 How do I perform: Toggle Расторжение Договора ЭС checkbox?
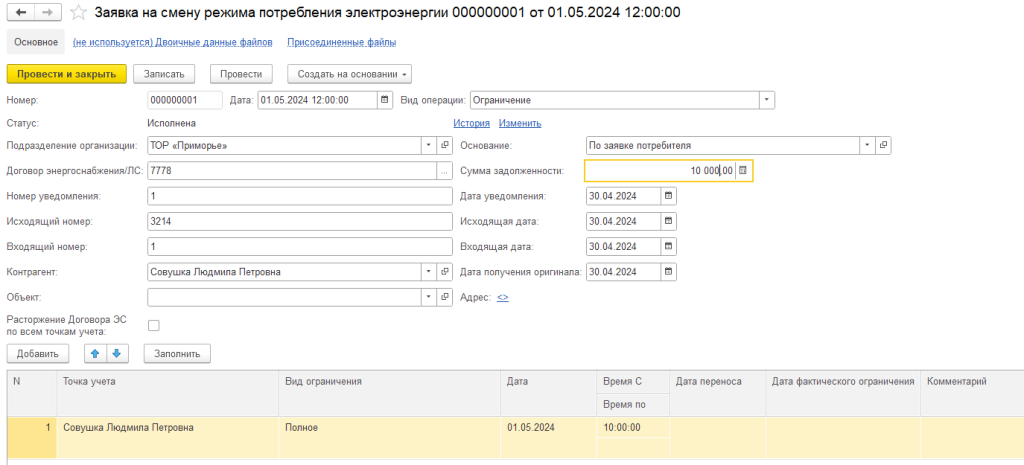[x=153, y=324]
